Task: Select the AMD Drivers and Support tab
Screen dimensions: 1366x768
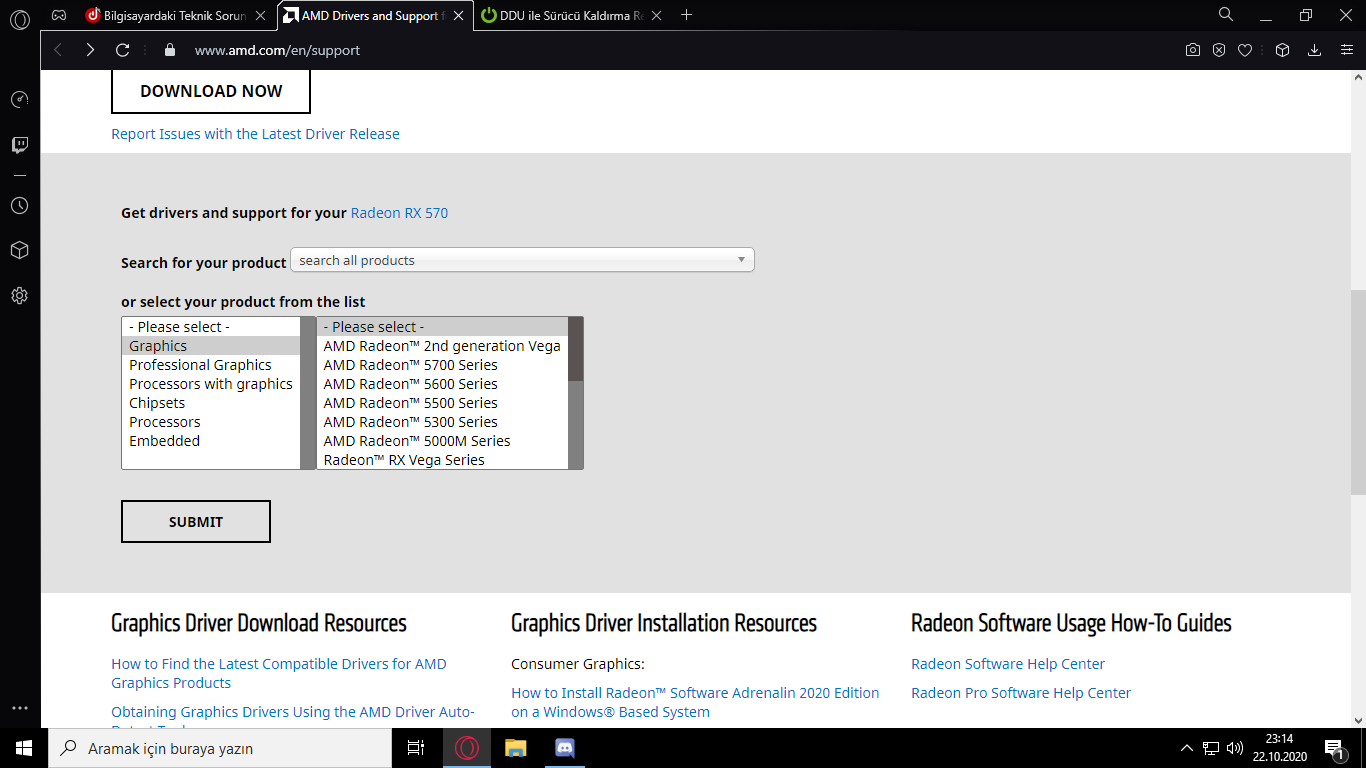Action: pos(374,16)
